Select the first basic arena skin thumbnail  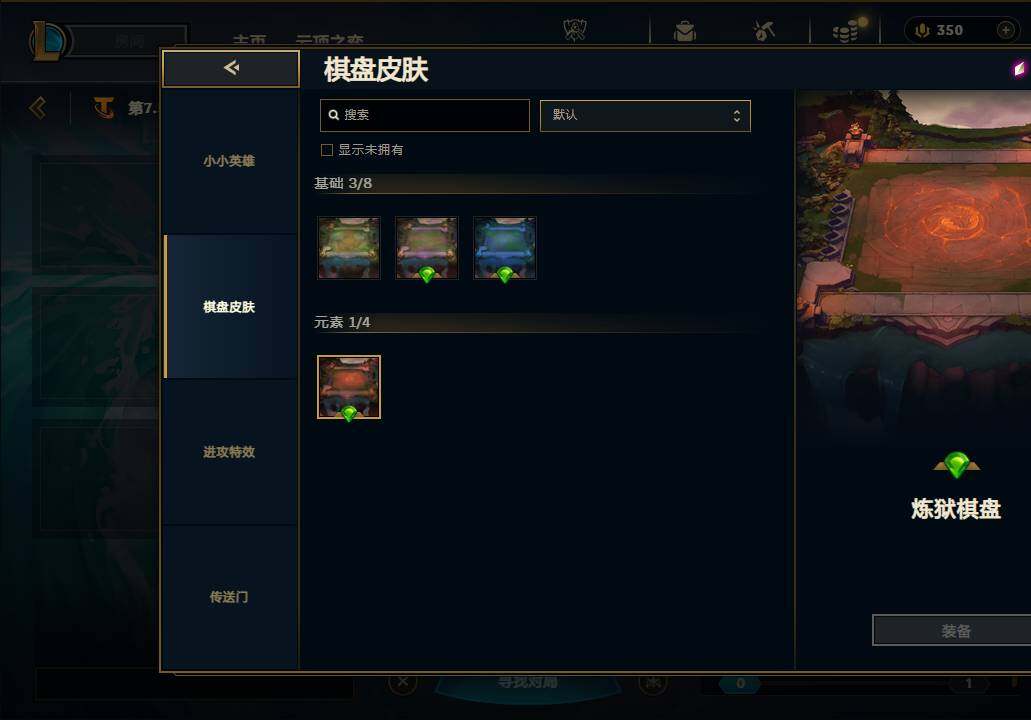coord(348,248)
